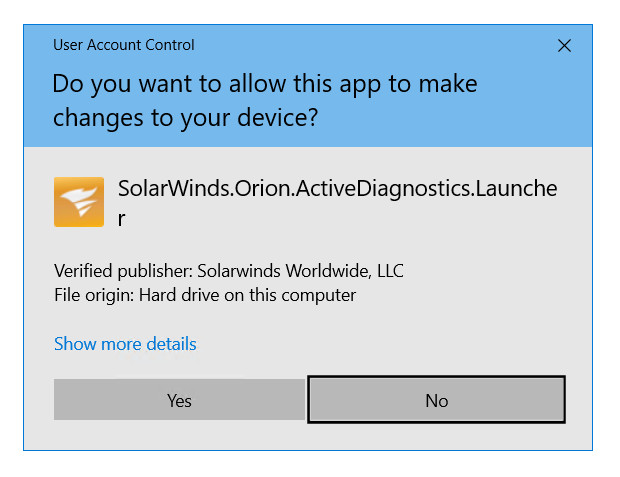Click the File origin label

click(x=94, y=295)
